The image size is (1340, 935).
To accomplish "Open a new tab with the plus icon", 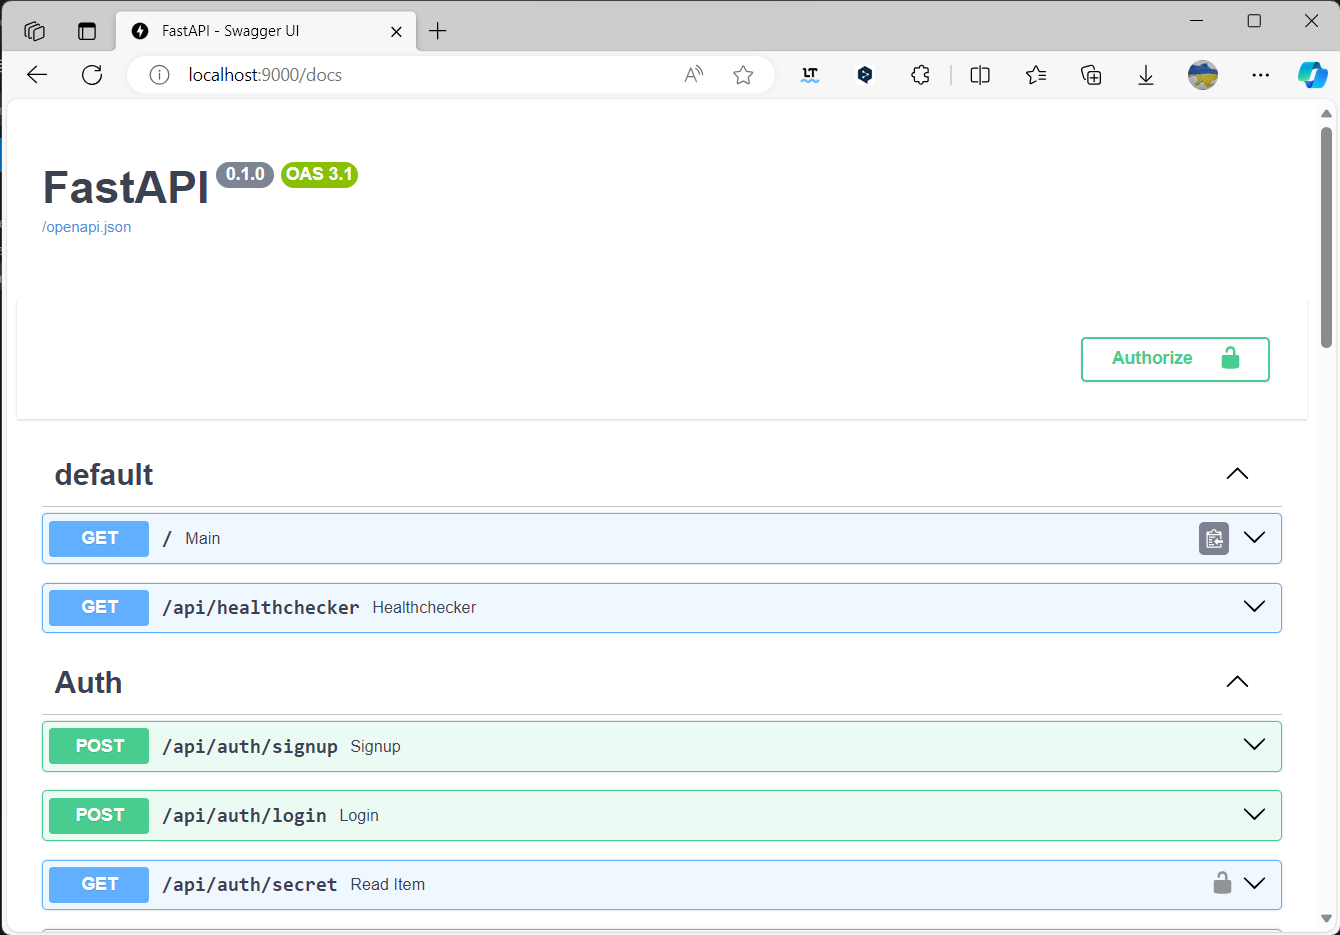I will tap(437, 31).
